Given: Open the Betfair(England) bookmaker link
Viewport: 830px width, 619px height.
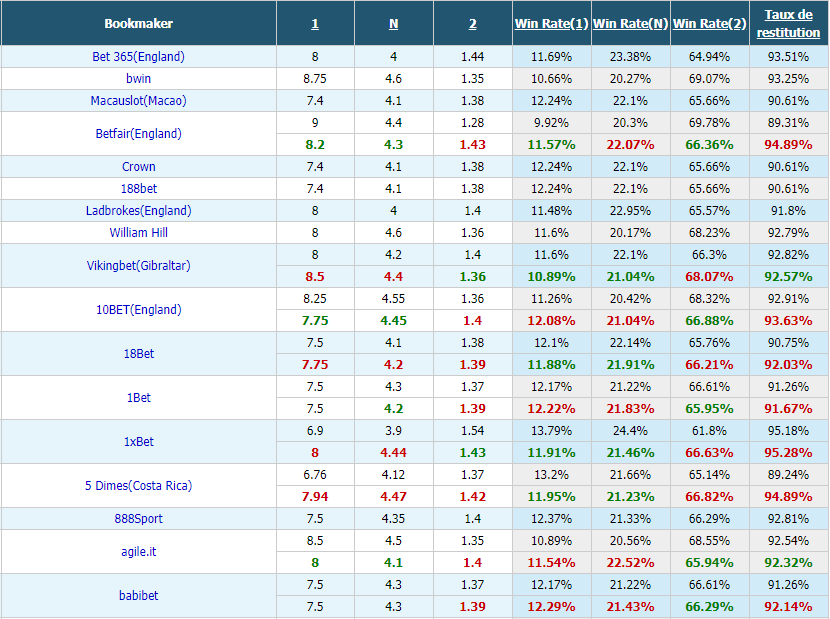Looking at the screenshot, I should (x=139, y=133).
